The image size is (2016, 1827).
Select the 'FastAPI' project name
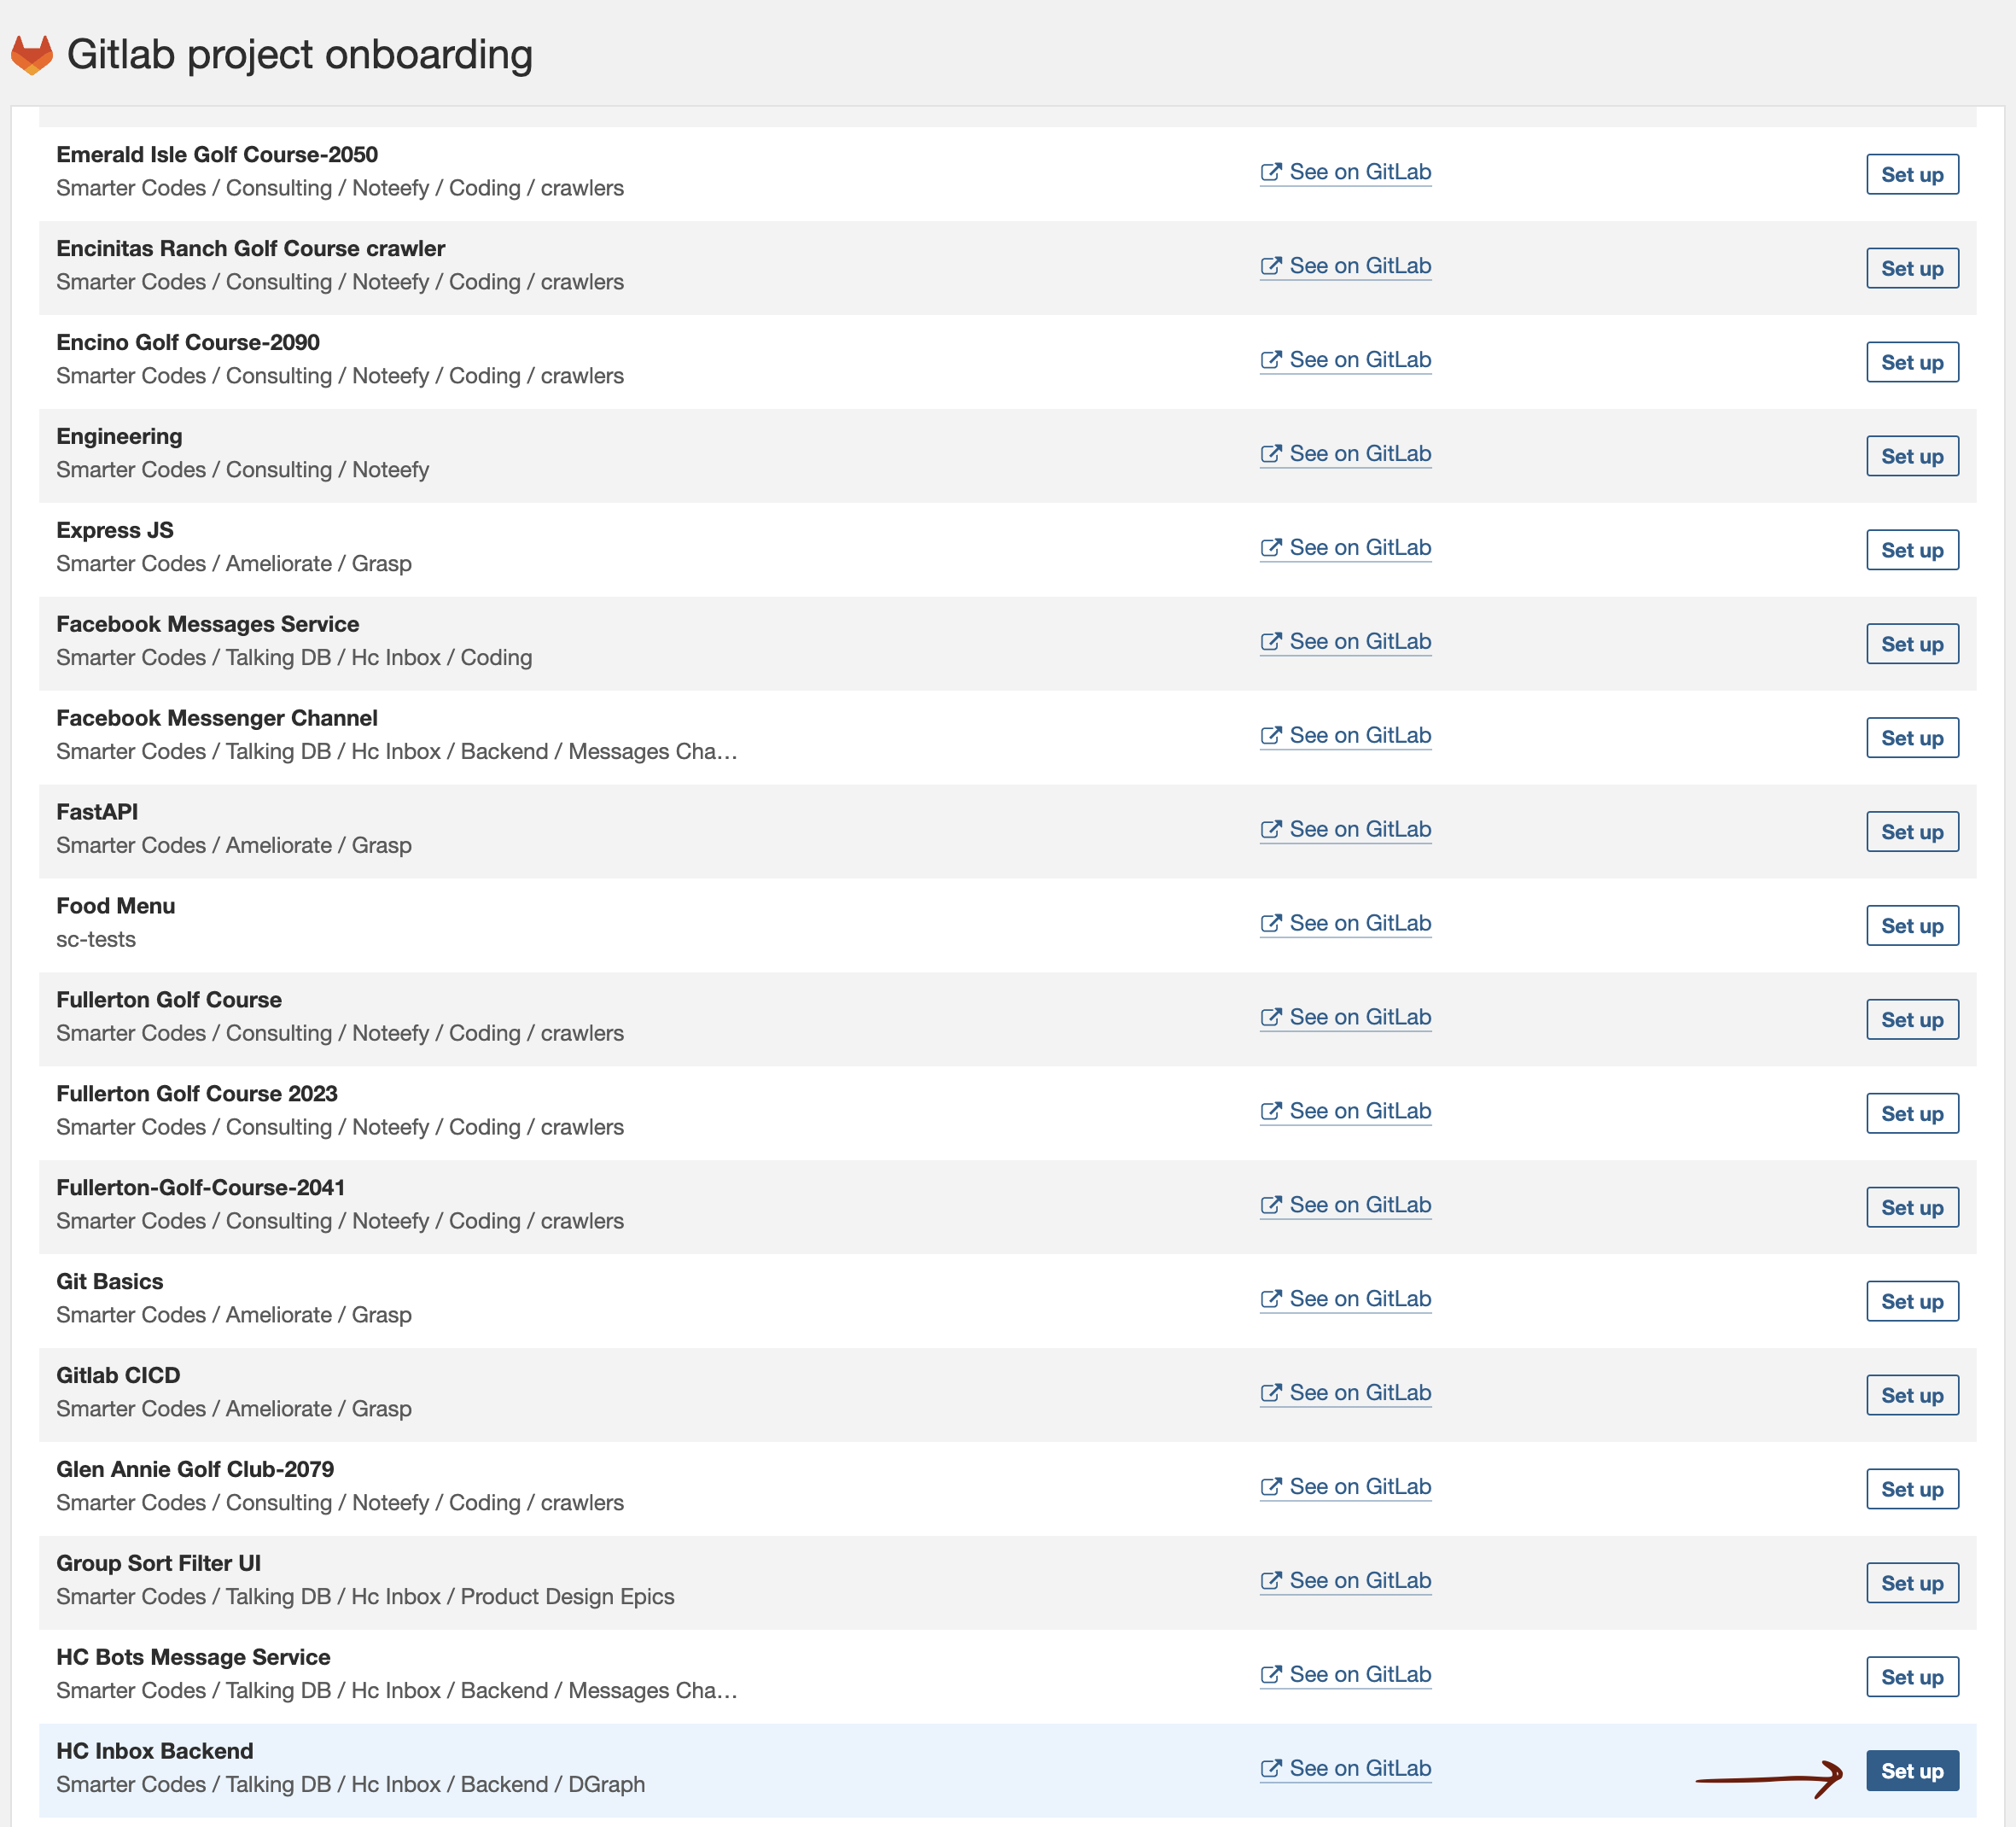pos(97,813)
